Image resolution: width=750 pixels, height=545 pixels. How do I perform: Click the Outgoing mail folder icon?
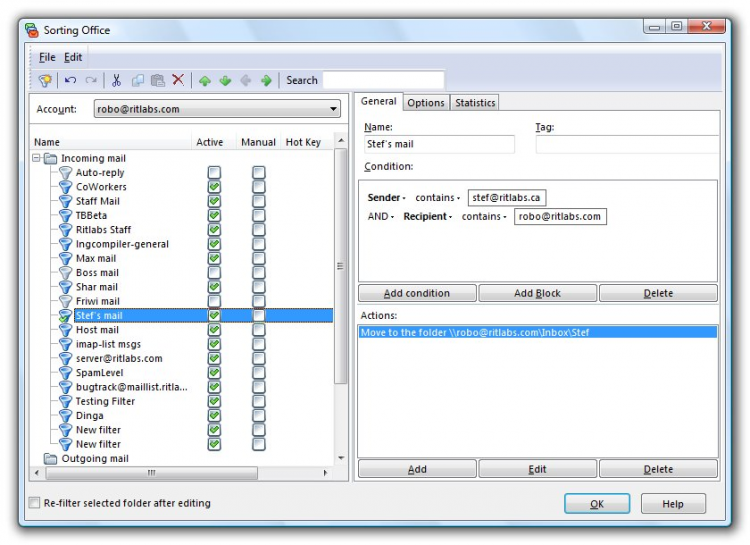tap(50, 459)
